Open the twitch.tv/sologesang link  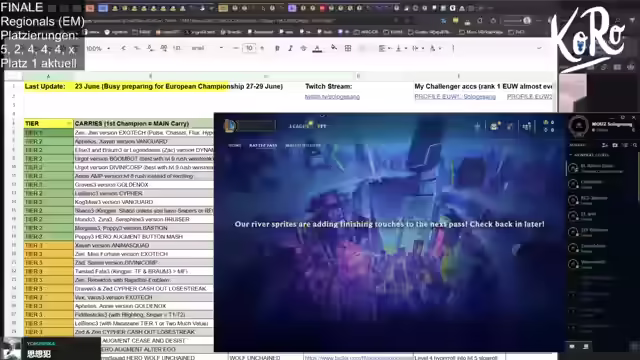point(332,97)
